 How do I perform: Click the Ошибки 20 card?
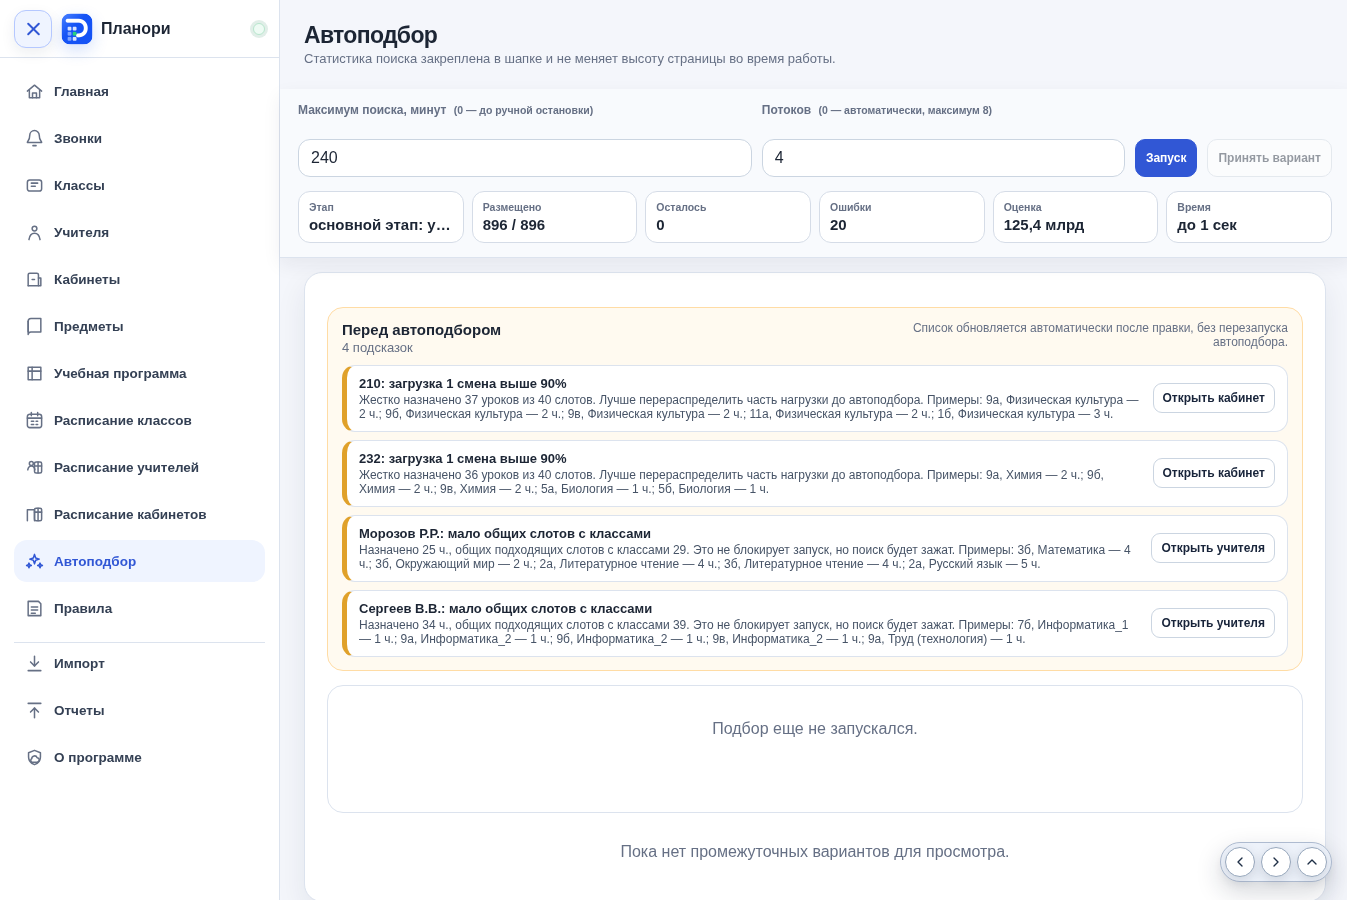[x=902, y=217]
